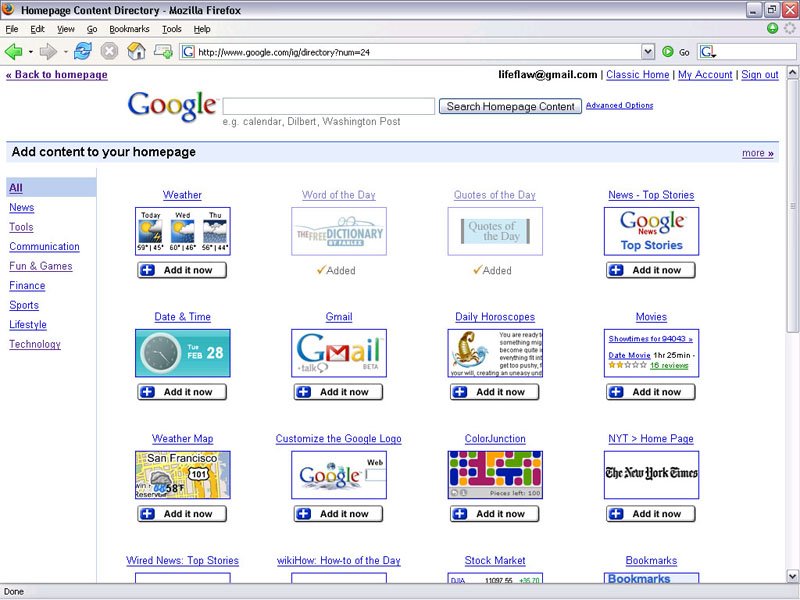Select the News category in sidebar
Image resolution: width=800 pixels, height=600 pixels.
pyautogui.click(x=21, y=207)
